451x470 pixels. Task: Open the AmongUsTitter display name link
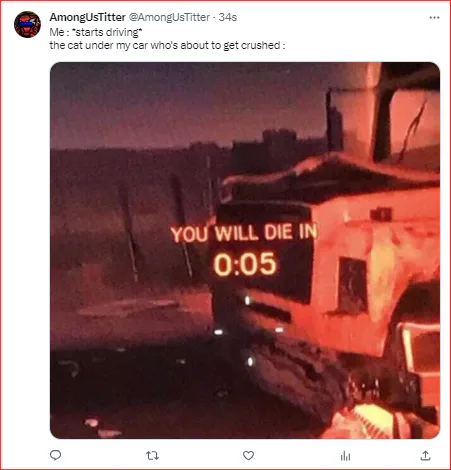[87, 17]
